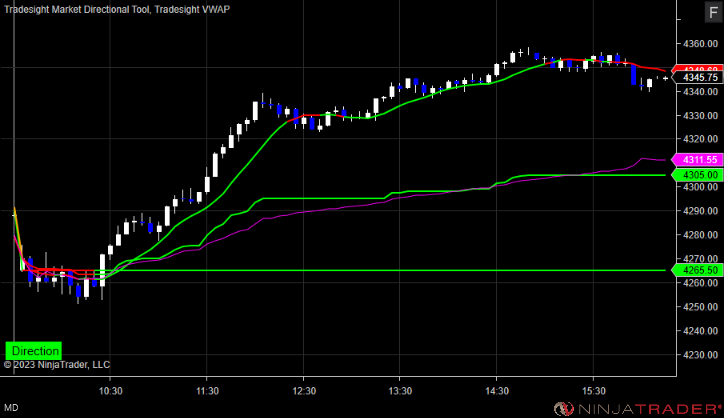Viewport: 724px width, 418px height.
Task: Click the 4270.00 price axis label
Action: (700, 259)
